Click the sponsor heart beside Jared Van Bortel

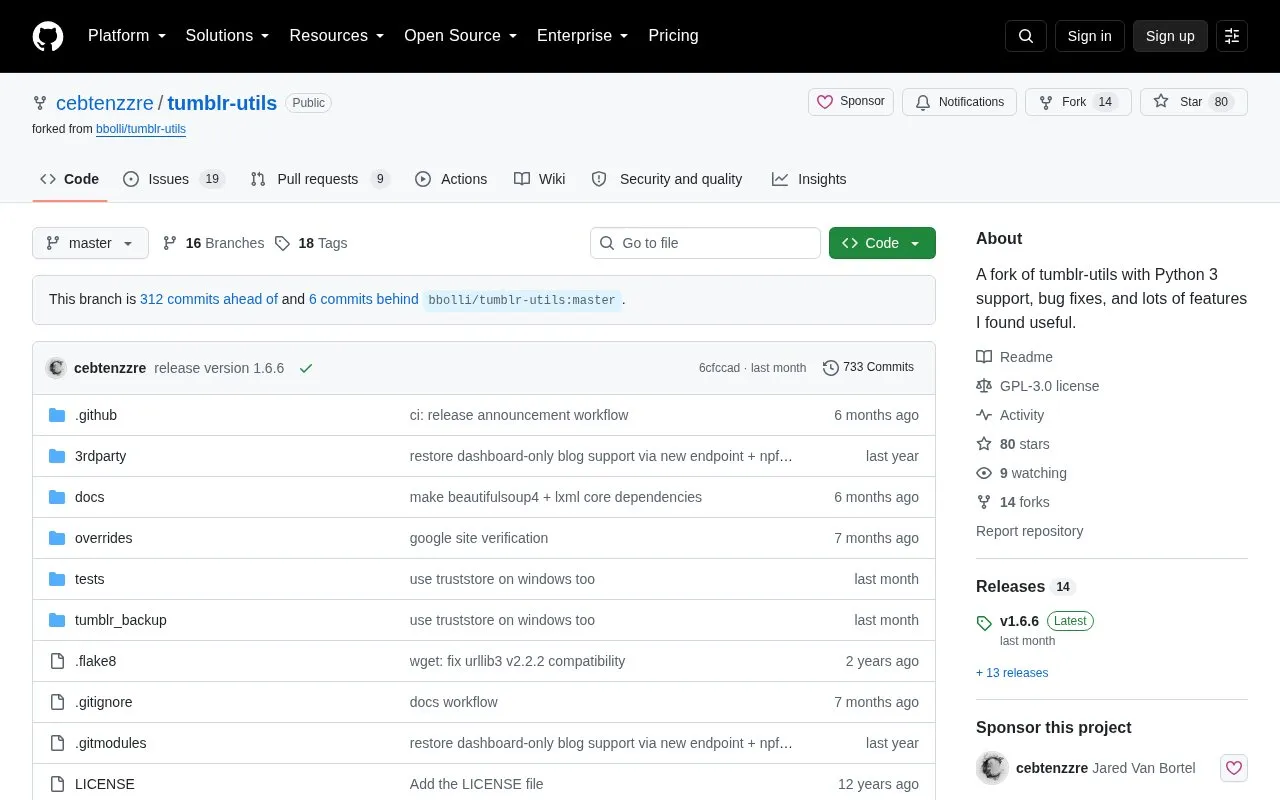coord(1234,768)
